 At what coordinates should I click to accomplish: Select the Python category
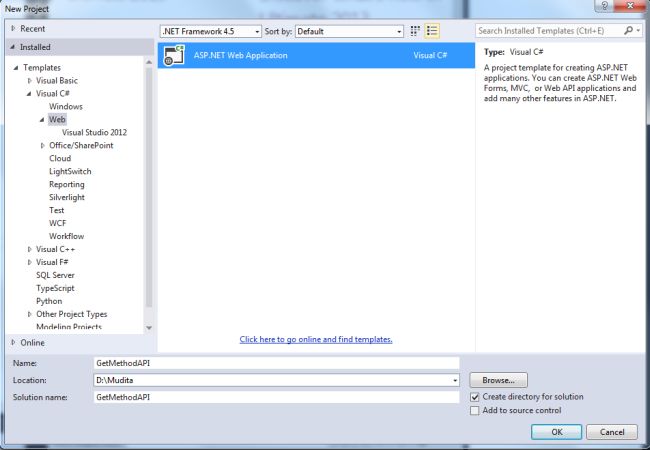pos(49,301)
